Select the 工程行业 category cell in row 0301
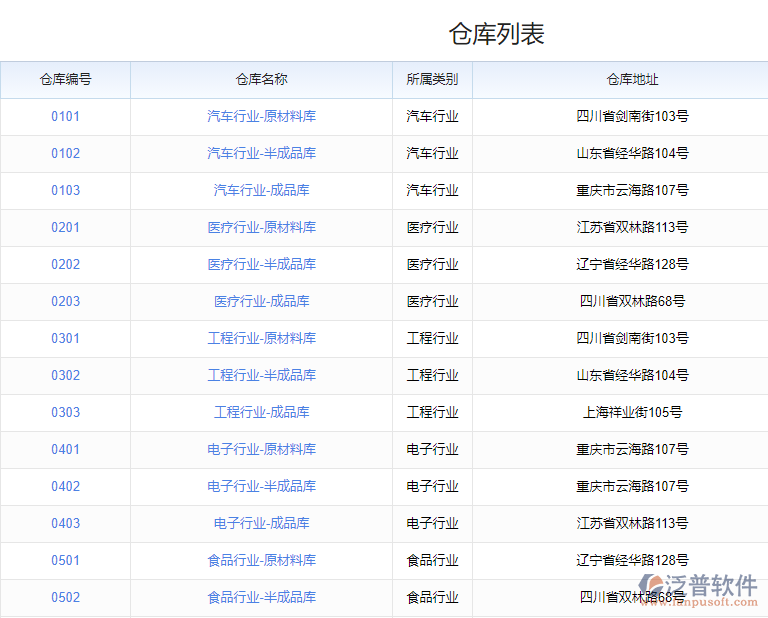The width and height of the screenshot is (768, 618). [432, 338]
